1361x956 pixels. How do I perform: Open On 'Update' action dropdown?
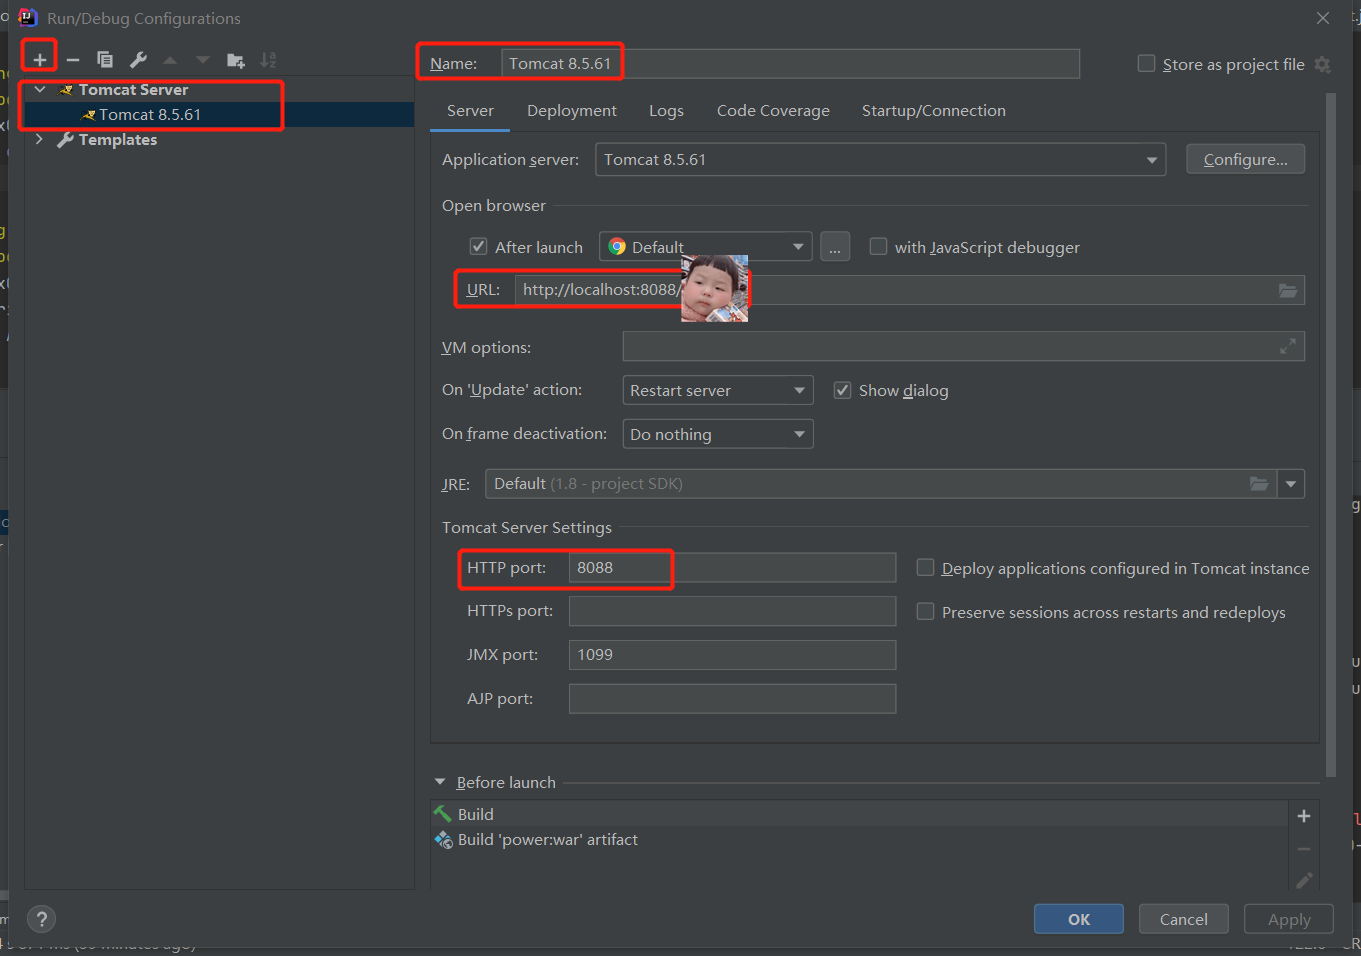click(717, 390)
